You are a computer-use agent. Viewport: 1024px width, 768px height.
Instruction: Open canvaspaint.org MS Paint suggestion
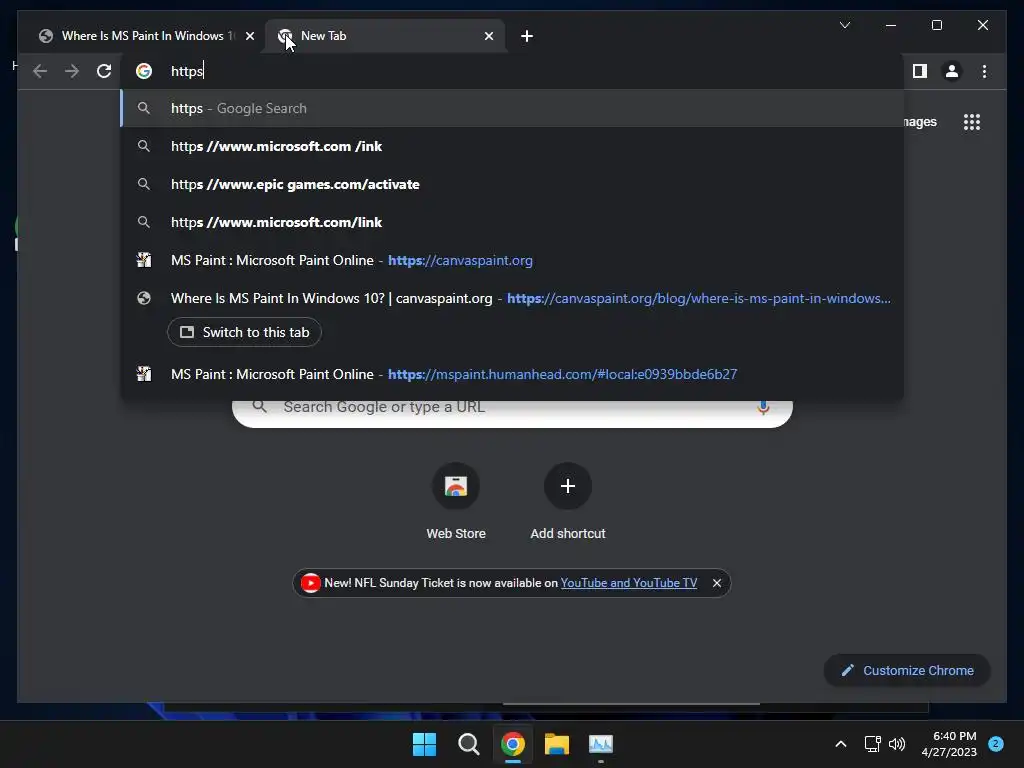(x=512, y=260)
